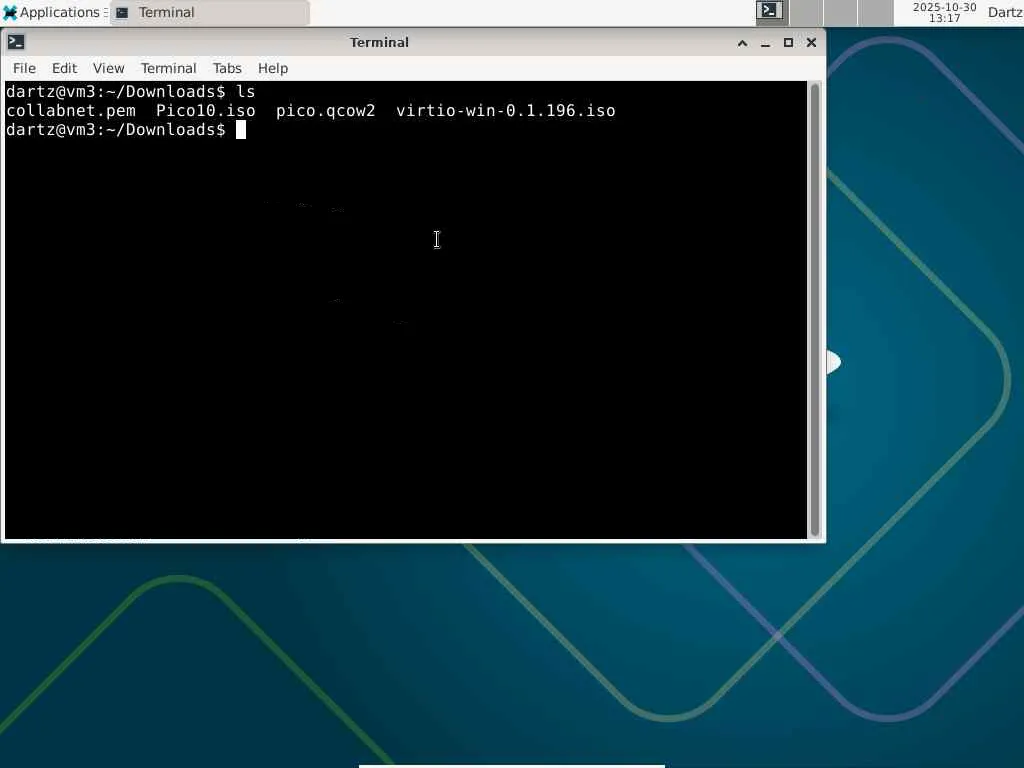Click the Xfce mouse logo icon

tap(10, 12)
